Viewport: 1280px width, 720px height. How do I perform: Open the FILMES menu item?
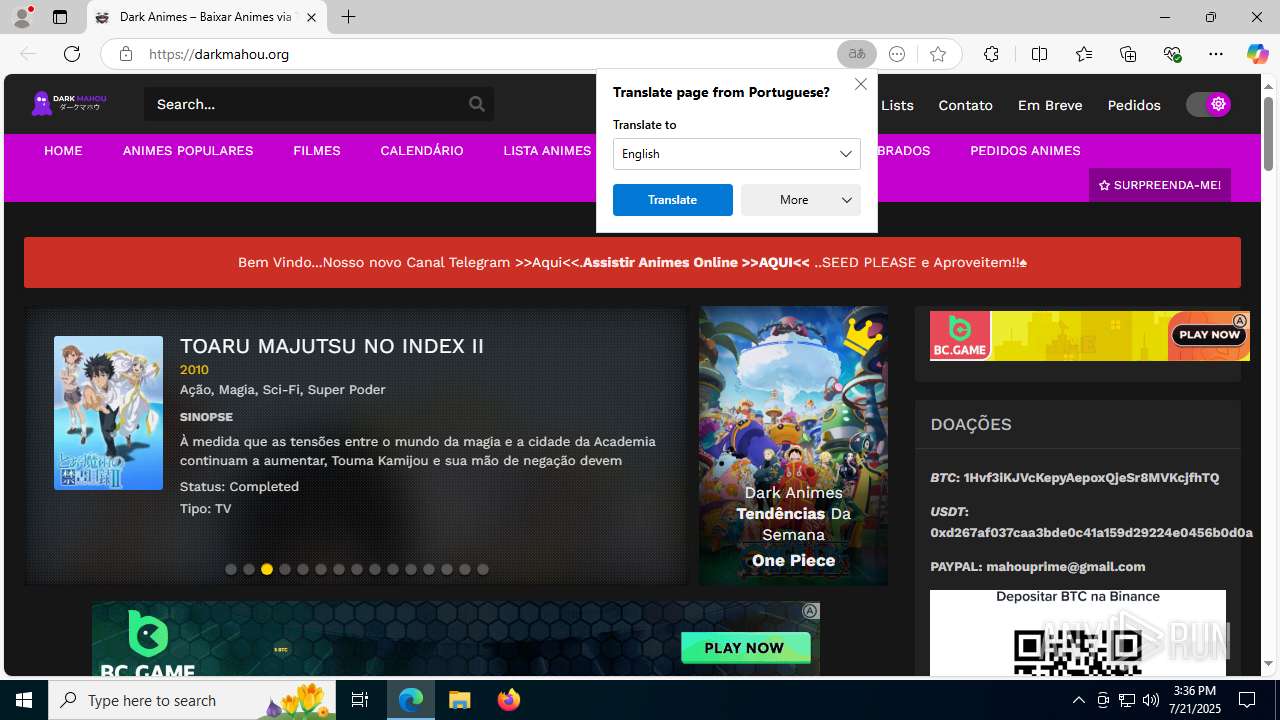tap(317, 151)
